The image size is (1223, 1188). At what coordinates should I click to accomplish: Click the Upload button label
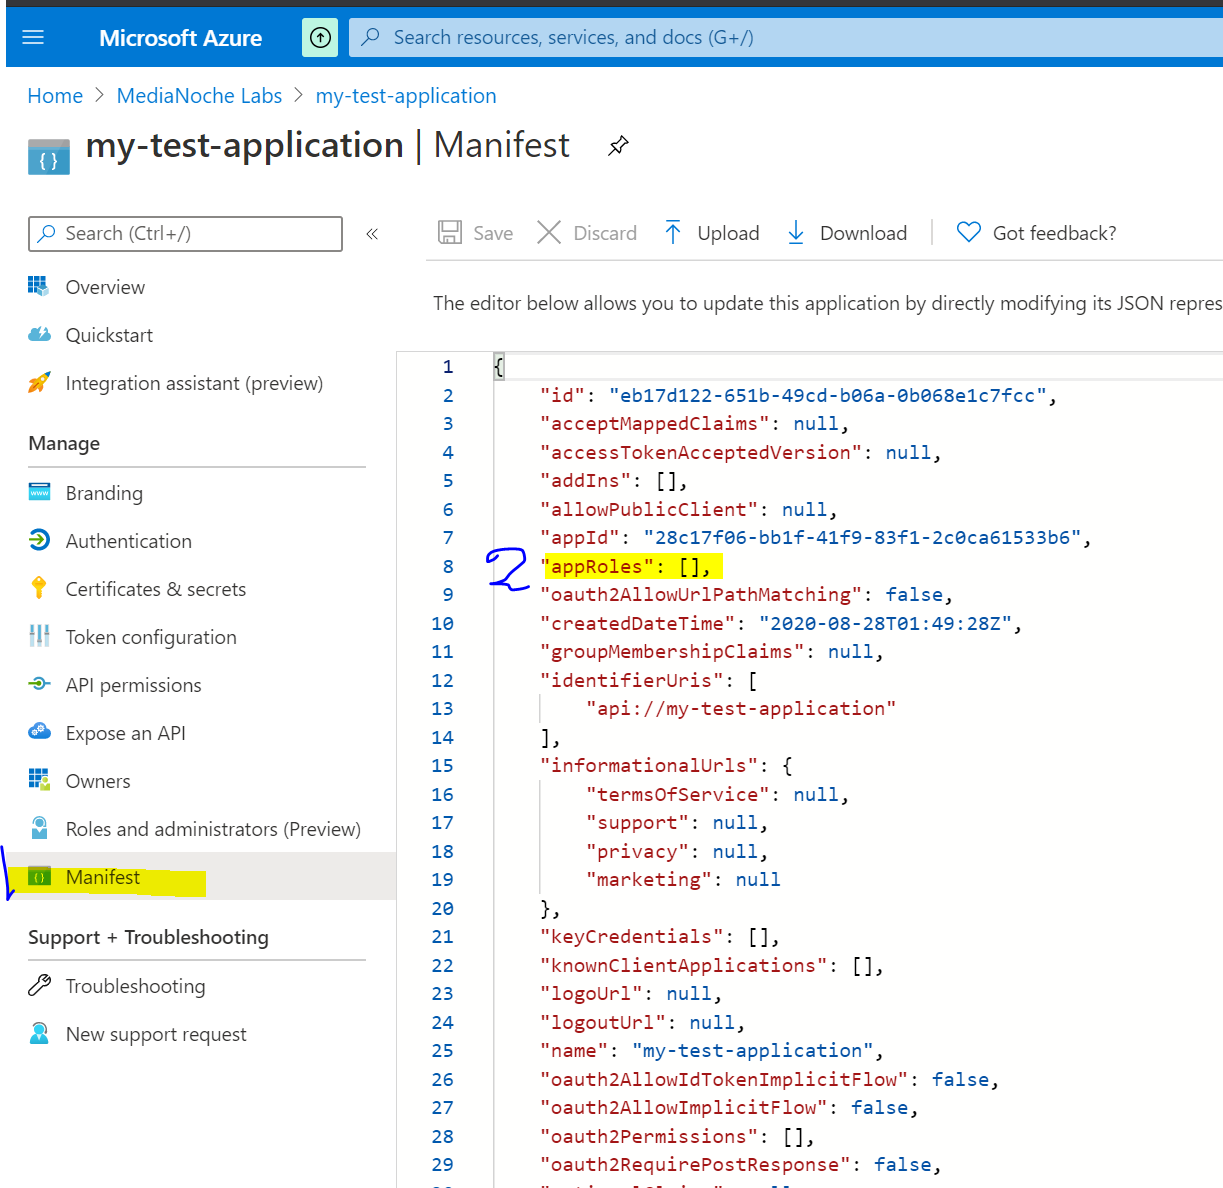click(728, 234)
